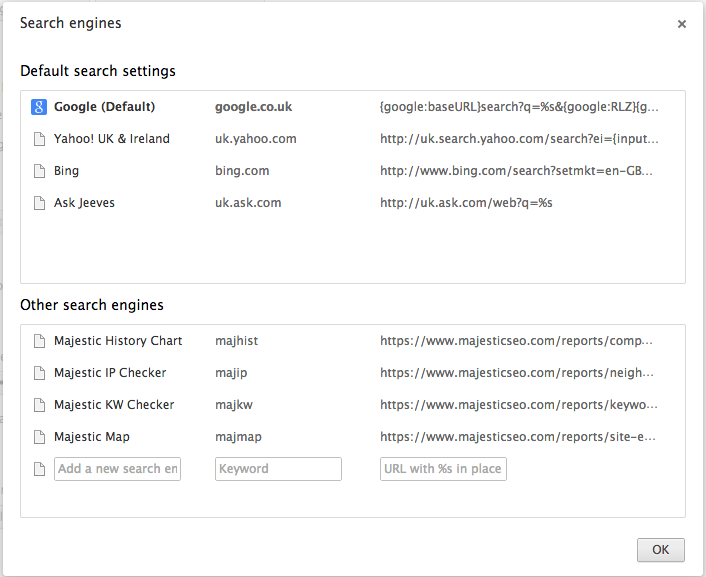
Task: Confirm with the OK button
Action: (x=661, y=550)
